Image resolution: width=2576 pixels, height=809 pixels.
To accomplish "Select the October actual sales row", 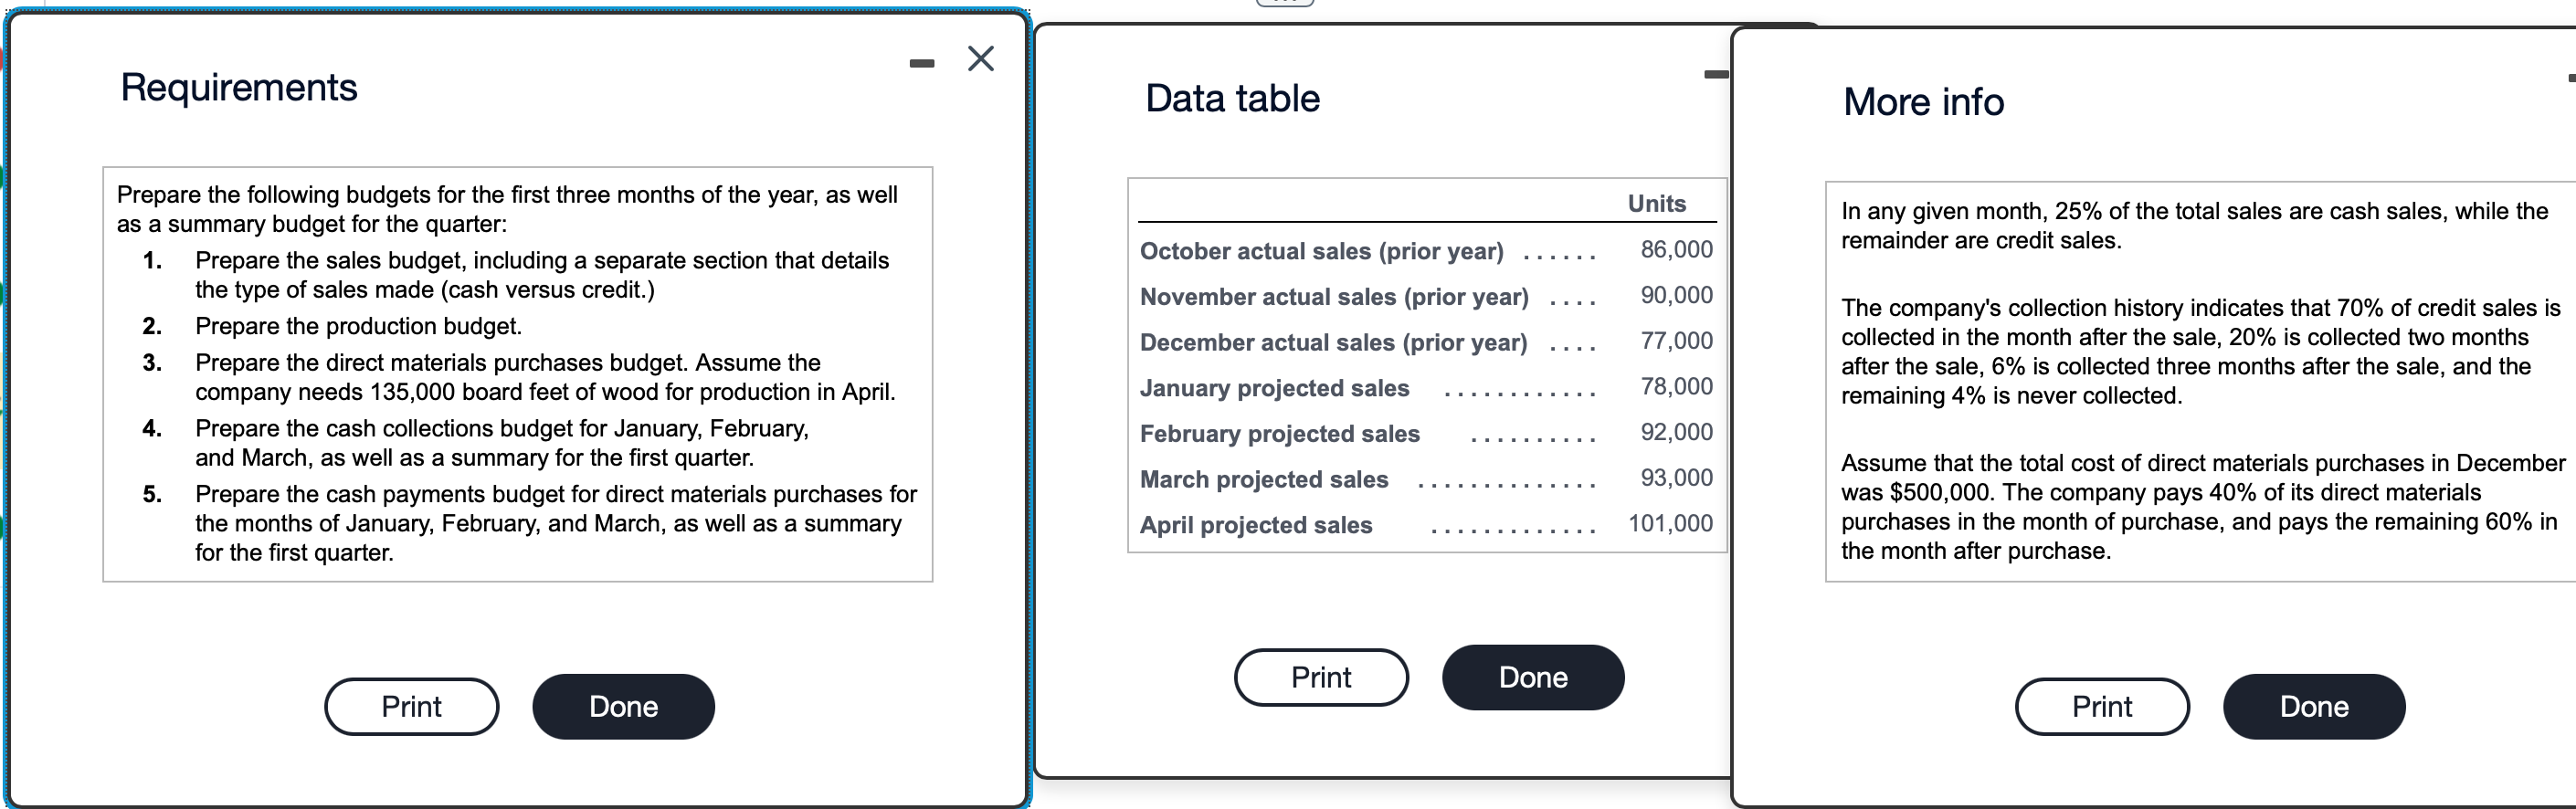I will pos(1400,251).
